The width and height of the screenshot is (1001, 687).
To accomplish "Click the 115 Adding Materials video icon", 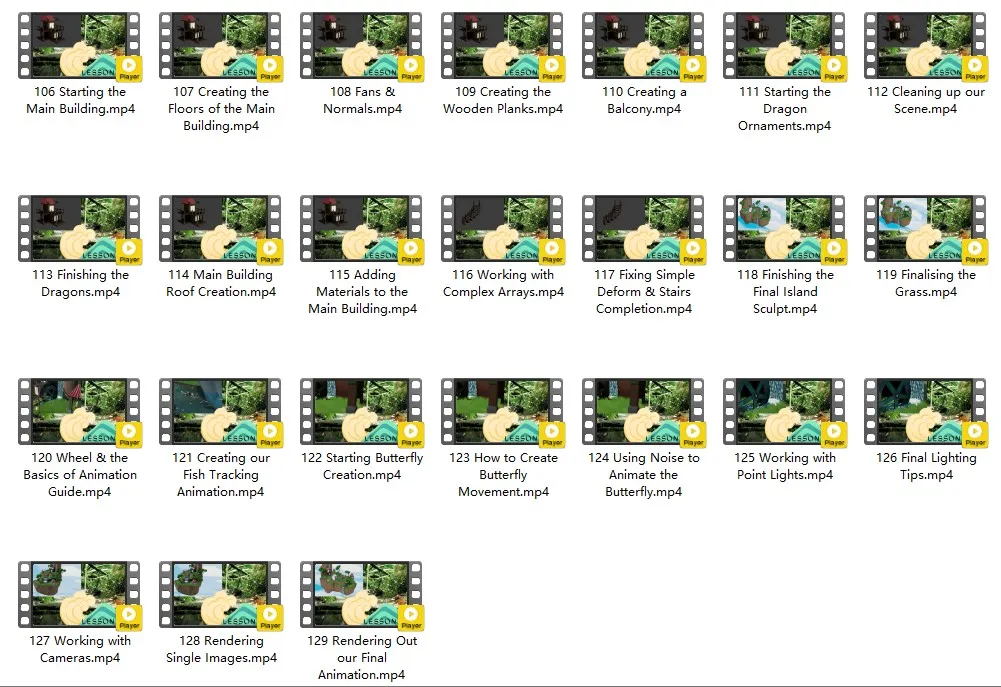I will click(362, 229).
